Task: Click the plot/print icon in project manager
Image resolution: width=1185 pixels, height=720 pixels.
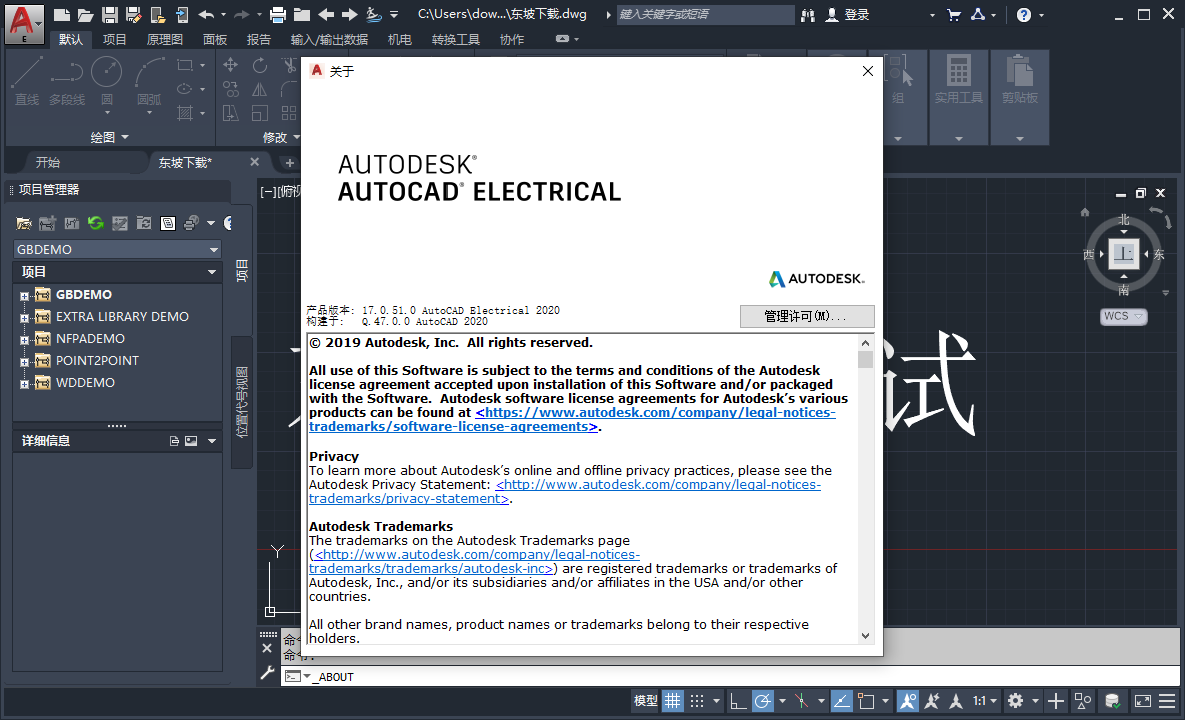Action: coord(189,222)
